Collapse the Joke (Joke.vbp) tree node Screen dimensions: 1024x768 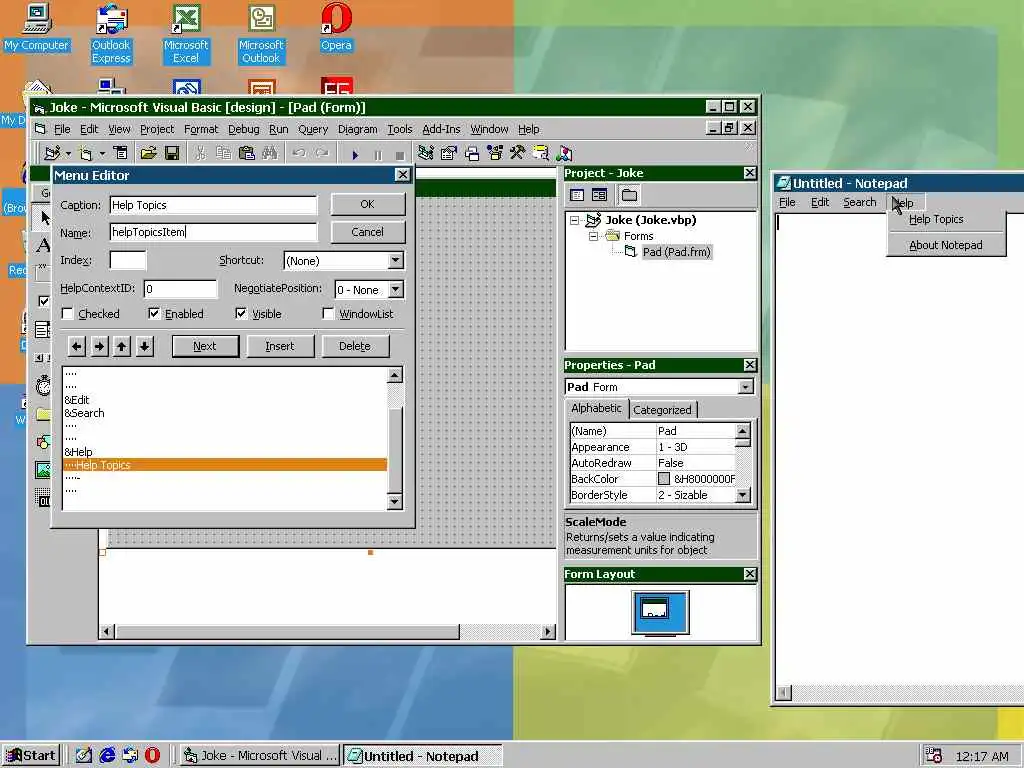(x=575, y=220)
